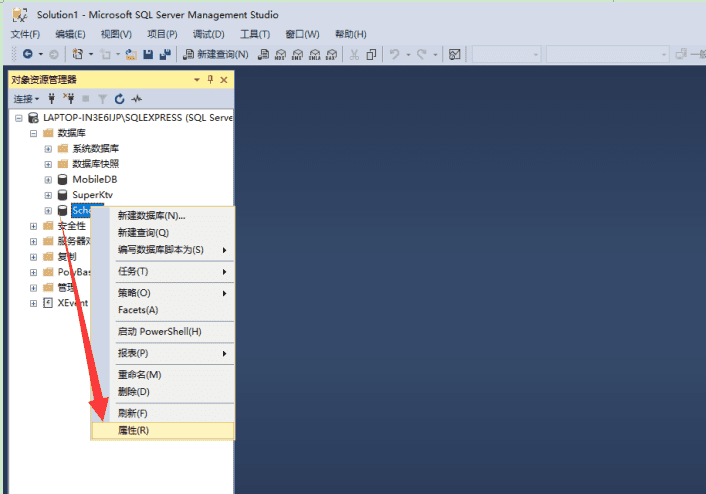706x494 pixels.
Task: Select the 系统数据库 folder
Action: tap(95, 149)
